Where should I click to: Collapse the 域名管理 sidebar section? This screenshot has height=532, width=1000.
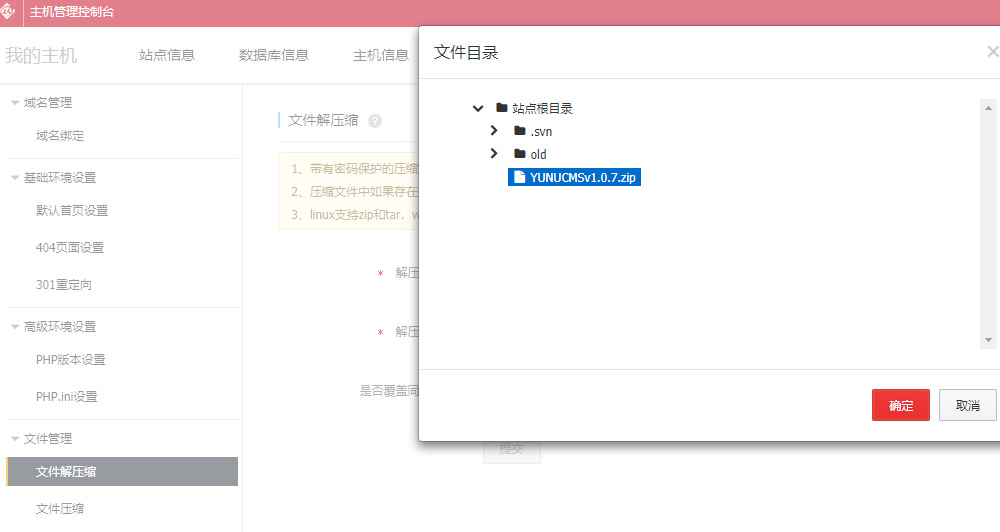15,102
